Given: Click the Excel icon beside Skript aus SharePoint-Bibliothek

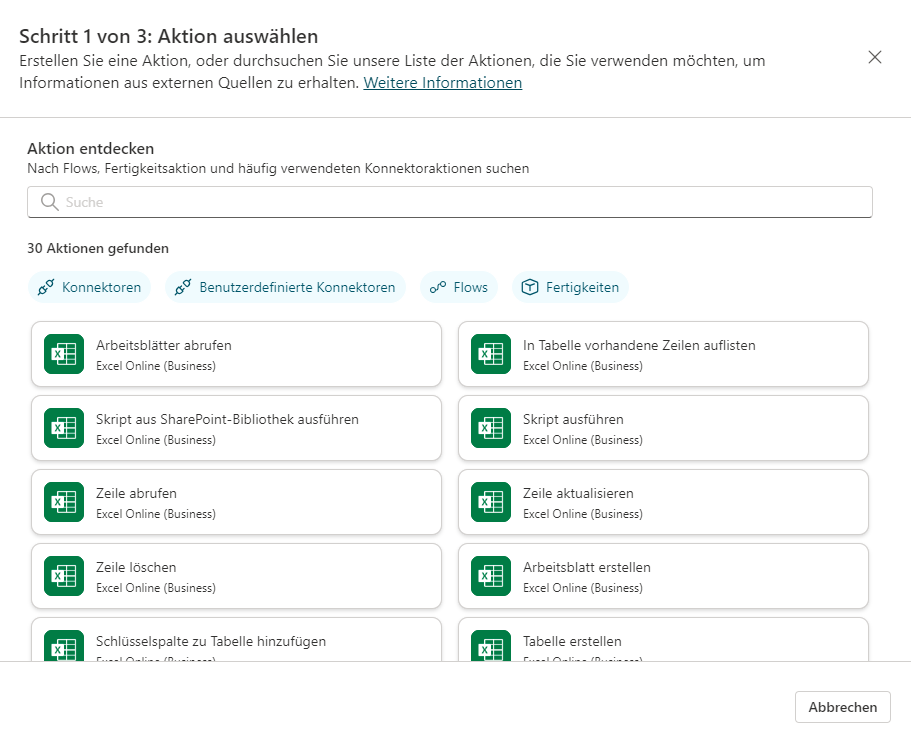Looking at the screenshot, I should (64, 428).
